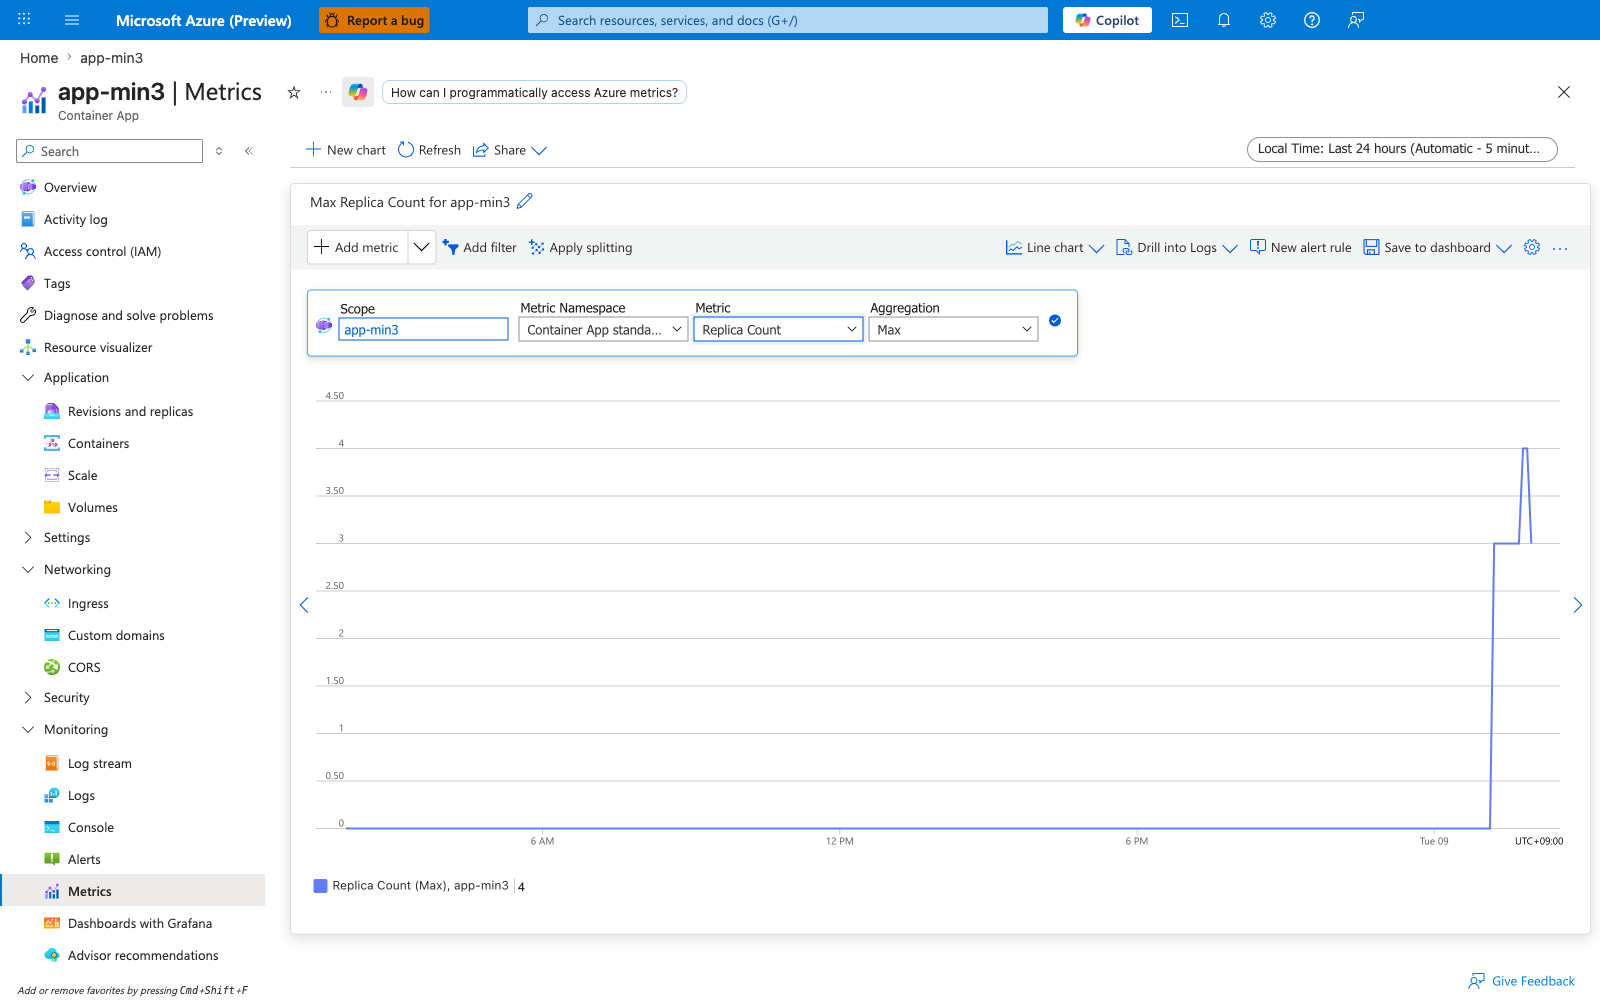This screenshot has width=1600, height=1000.
Task: Open portal settings gear in header
Action: [1268, 20]
